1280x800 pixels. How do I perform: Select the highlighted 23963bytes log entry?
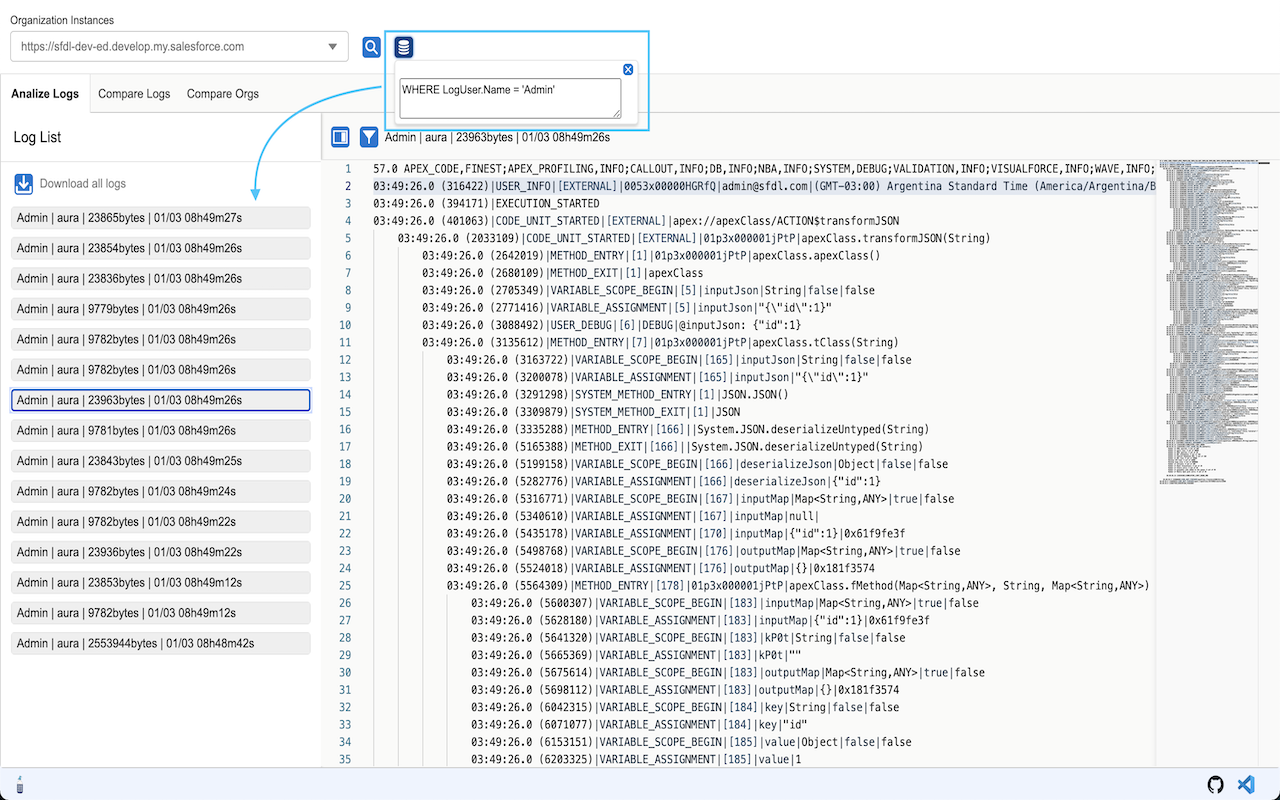click(x=161, y=400)
